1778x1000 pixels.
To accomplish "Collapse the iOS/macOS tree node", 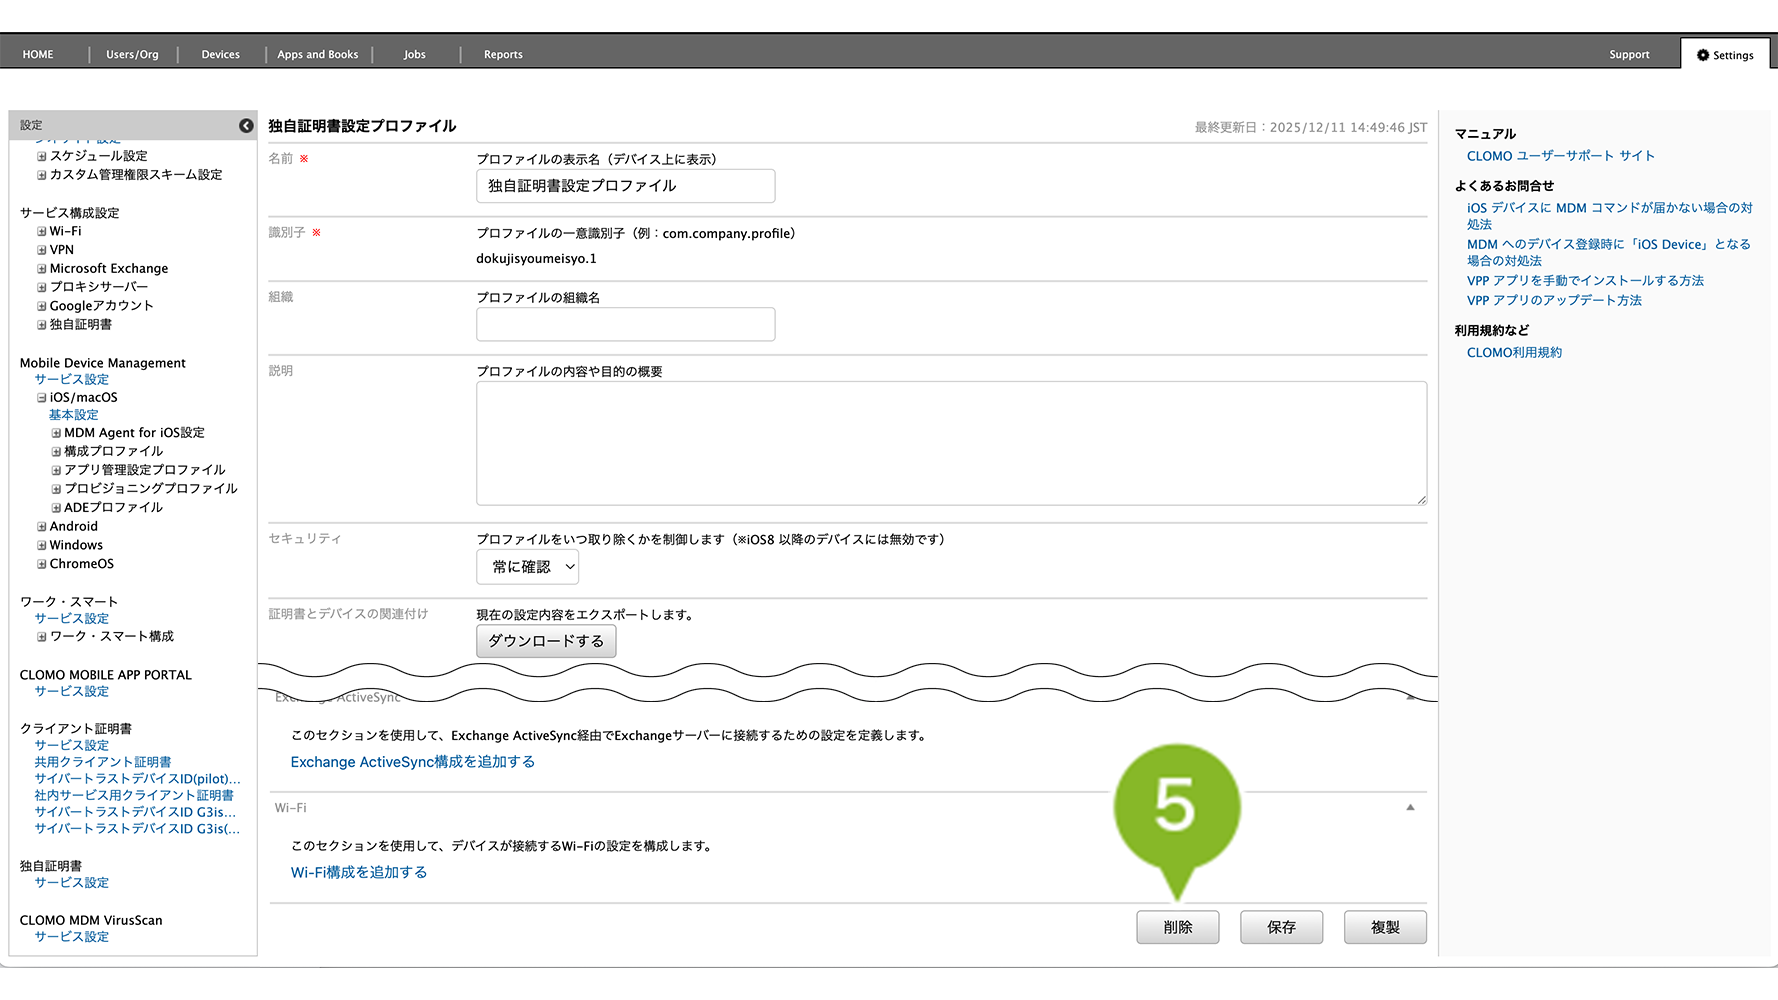I will pyautogui.click(x=42, y=398).
